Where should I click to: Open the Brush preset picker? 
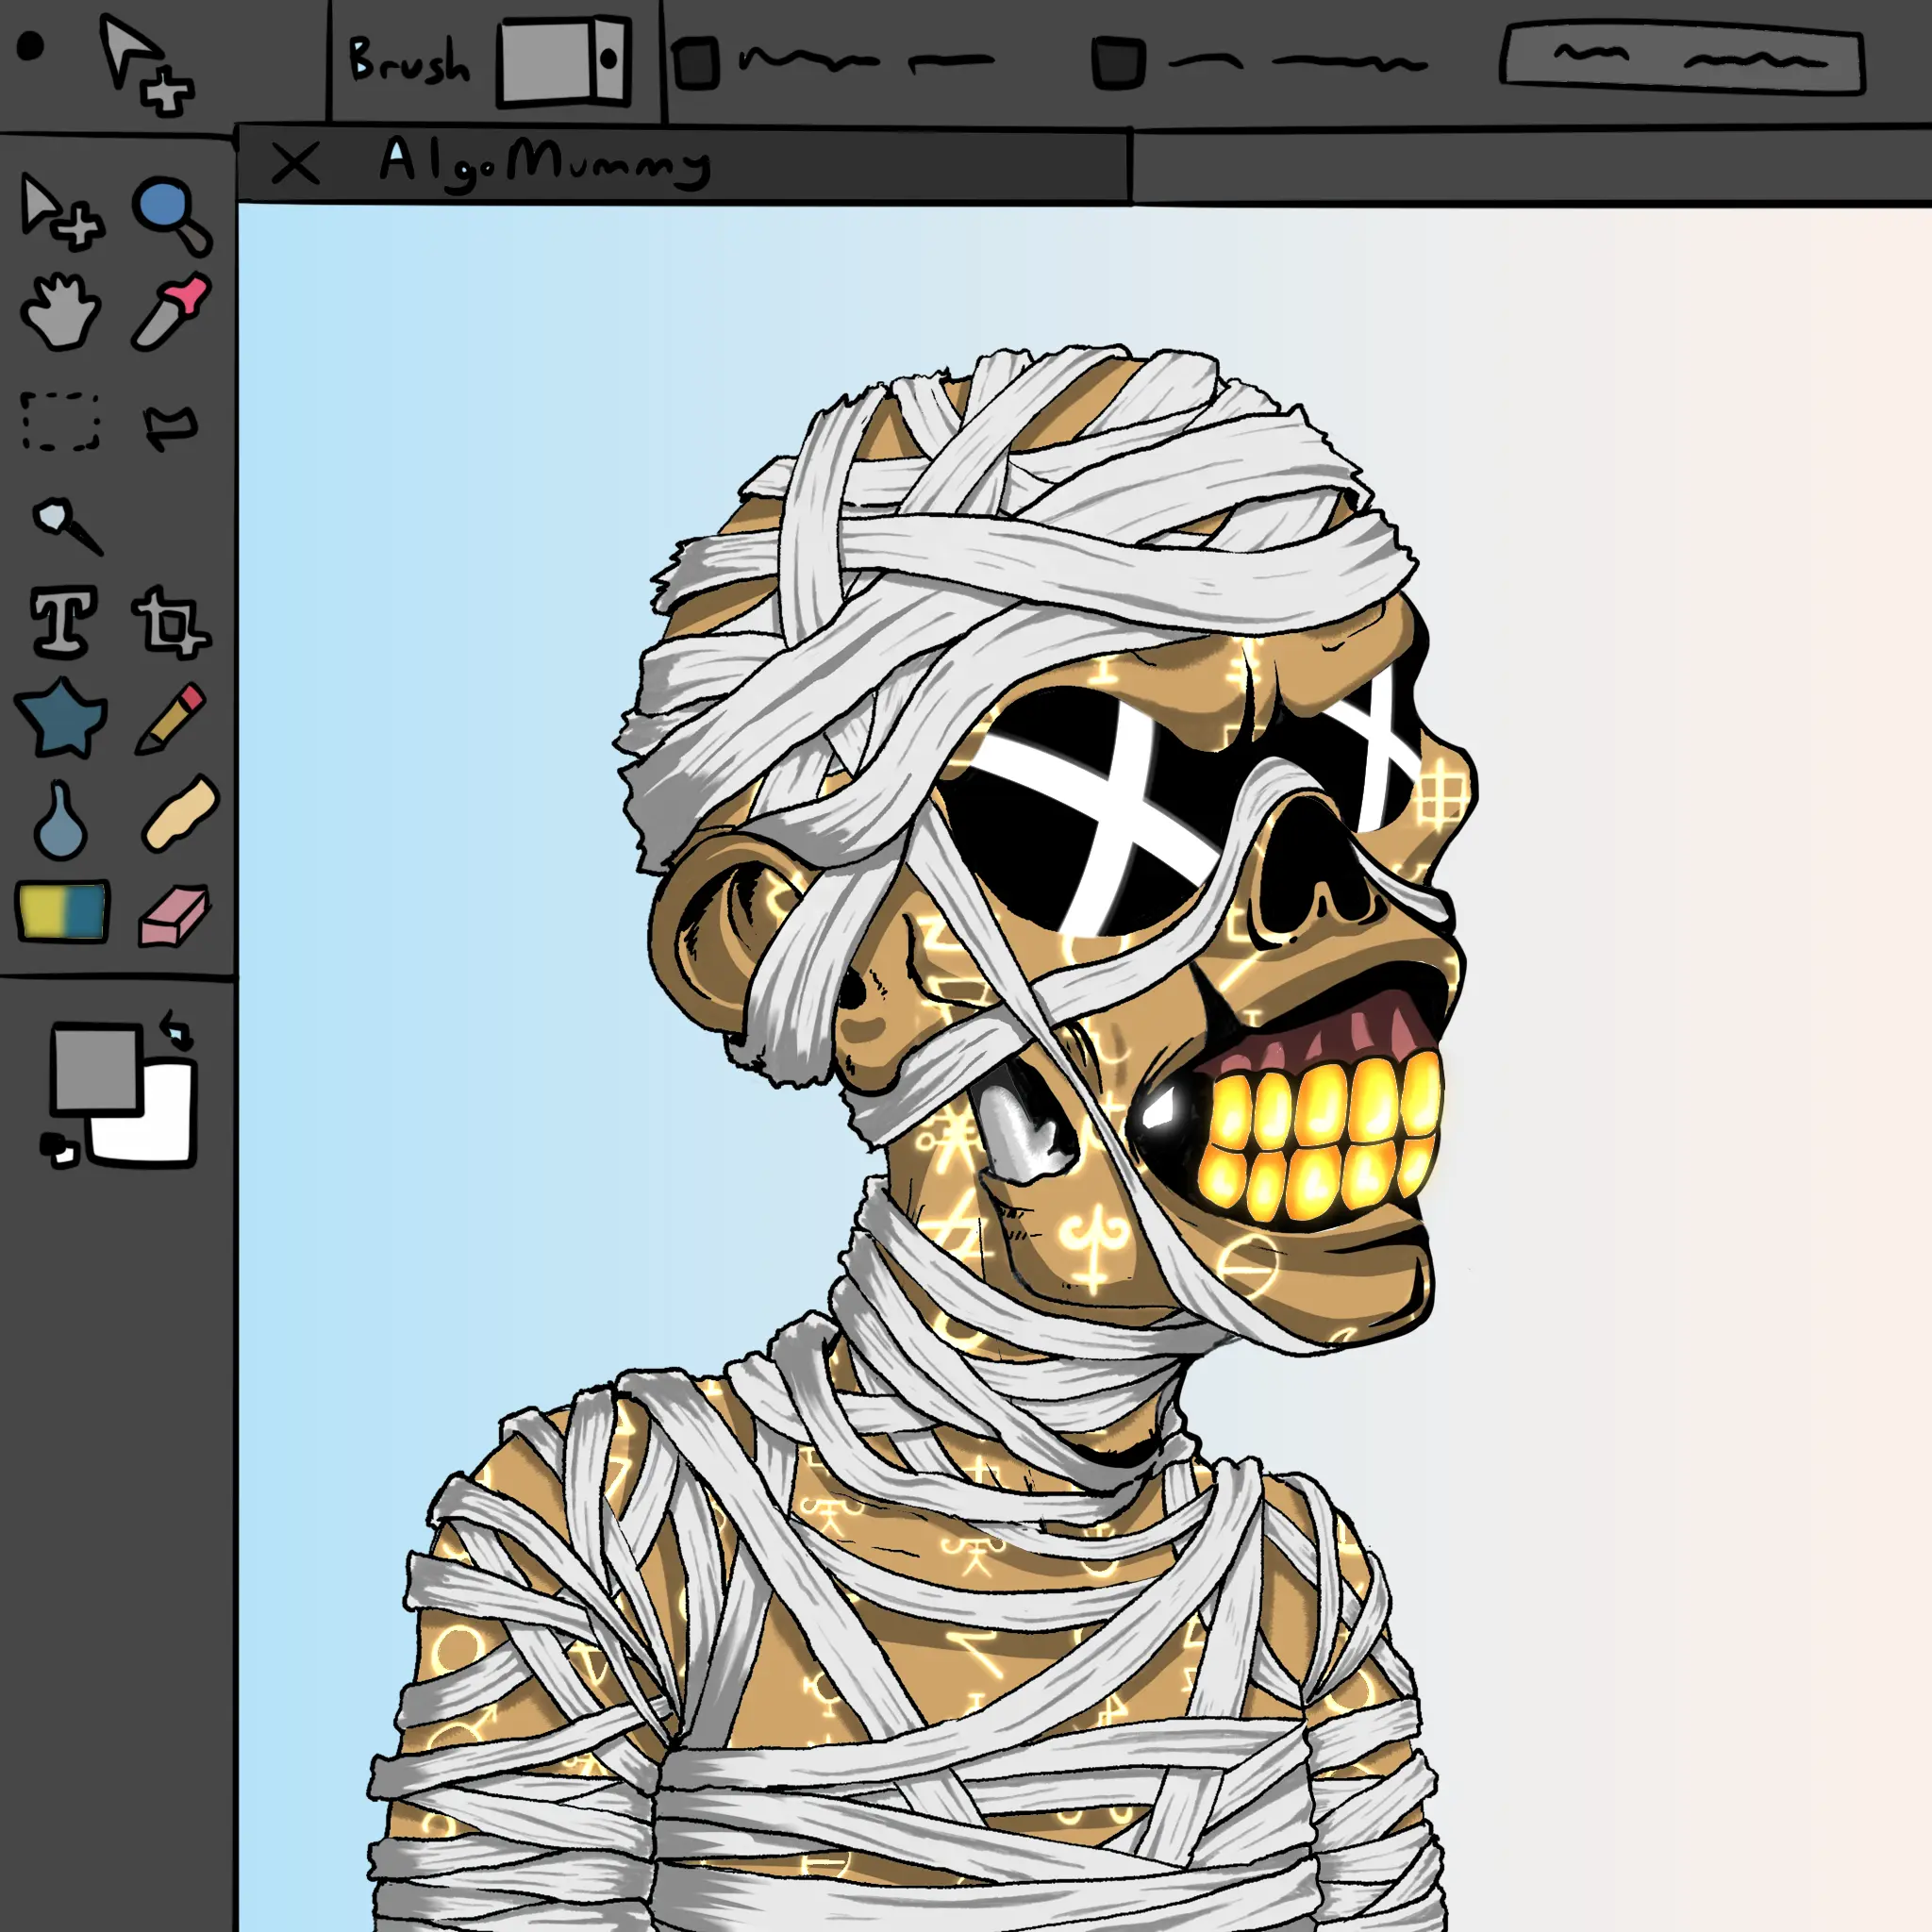(565, 61)
